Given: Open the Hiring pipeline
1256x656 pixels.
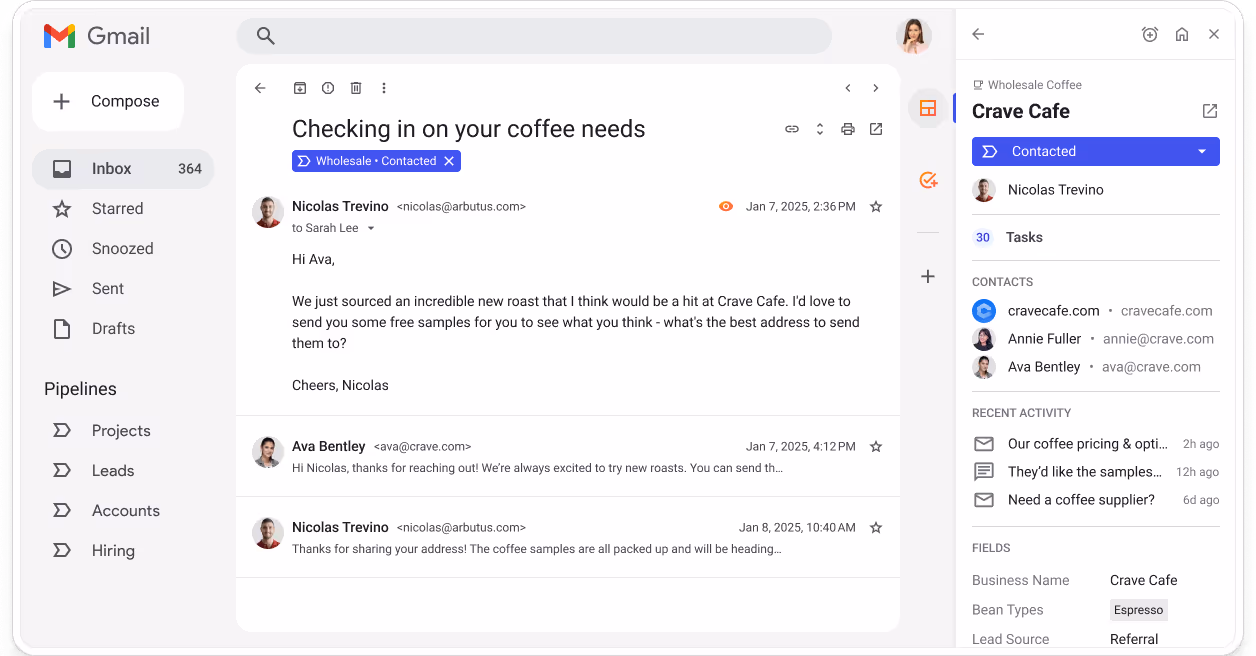Looking at the screenshot, I should click(x=112, y=551).
